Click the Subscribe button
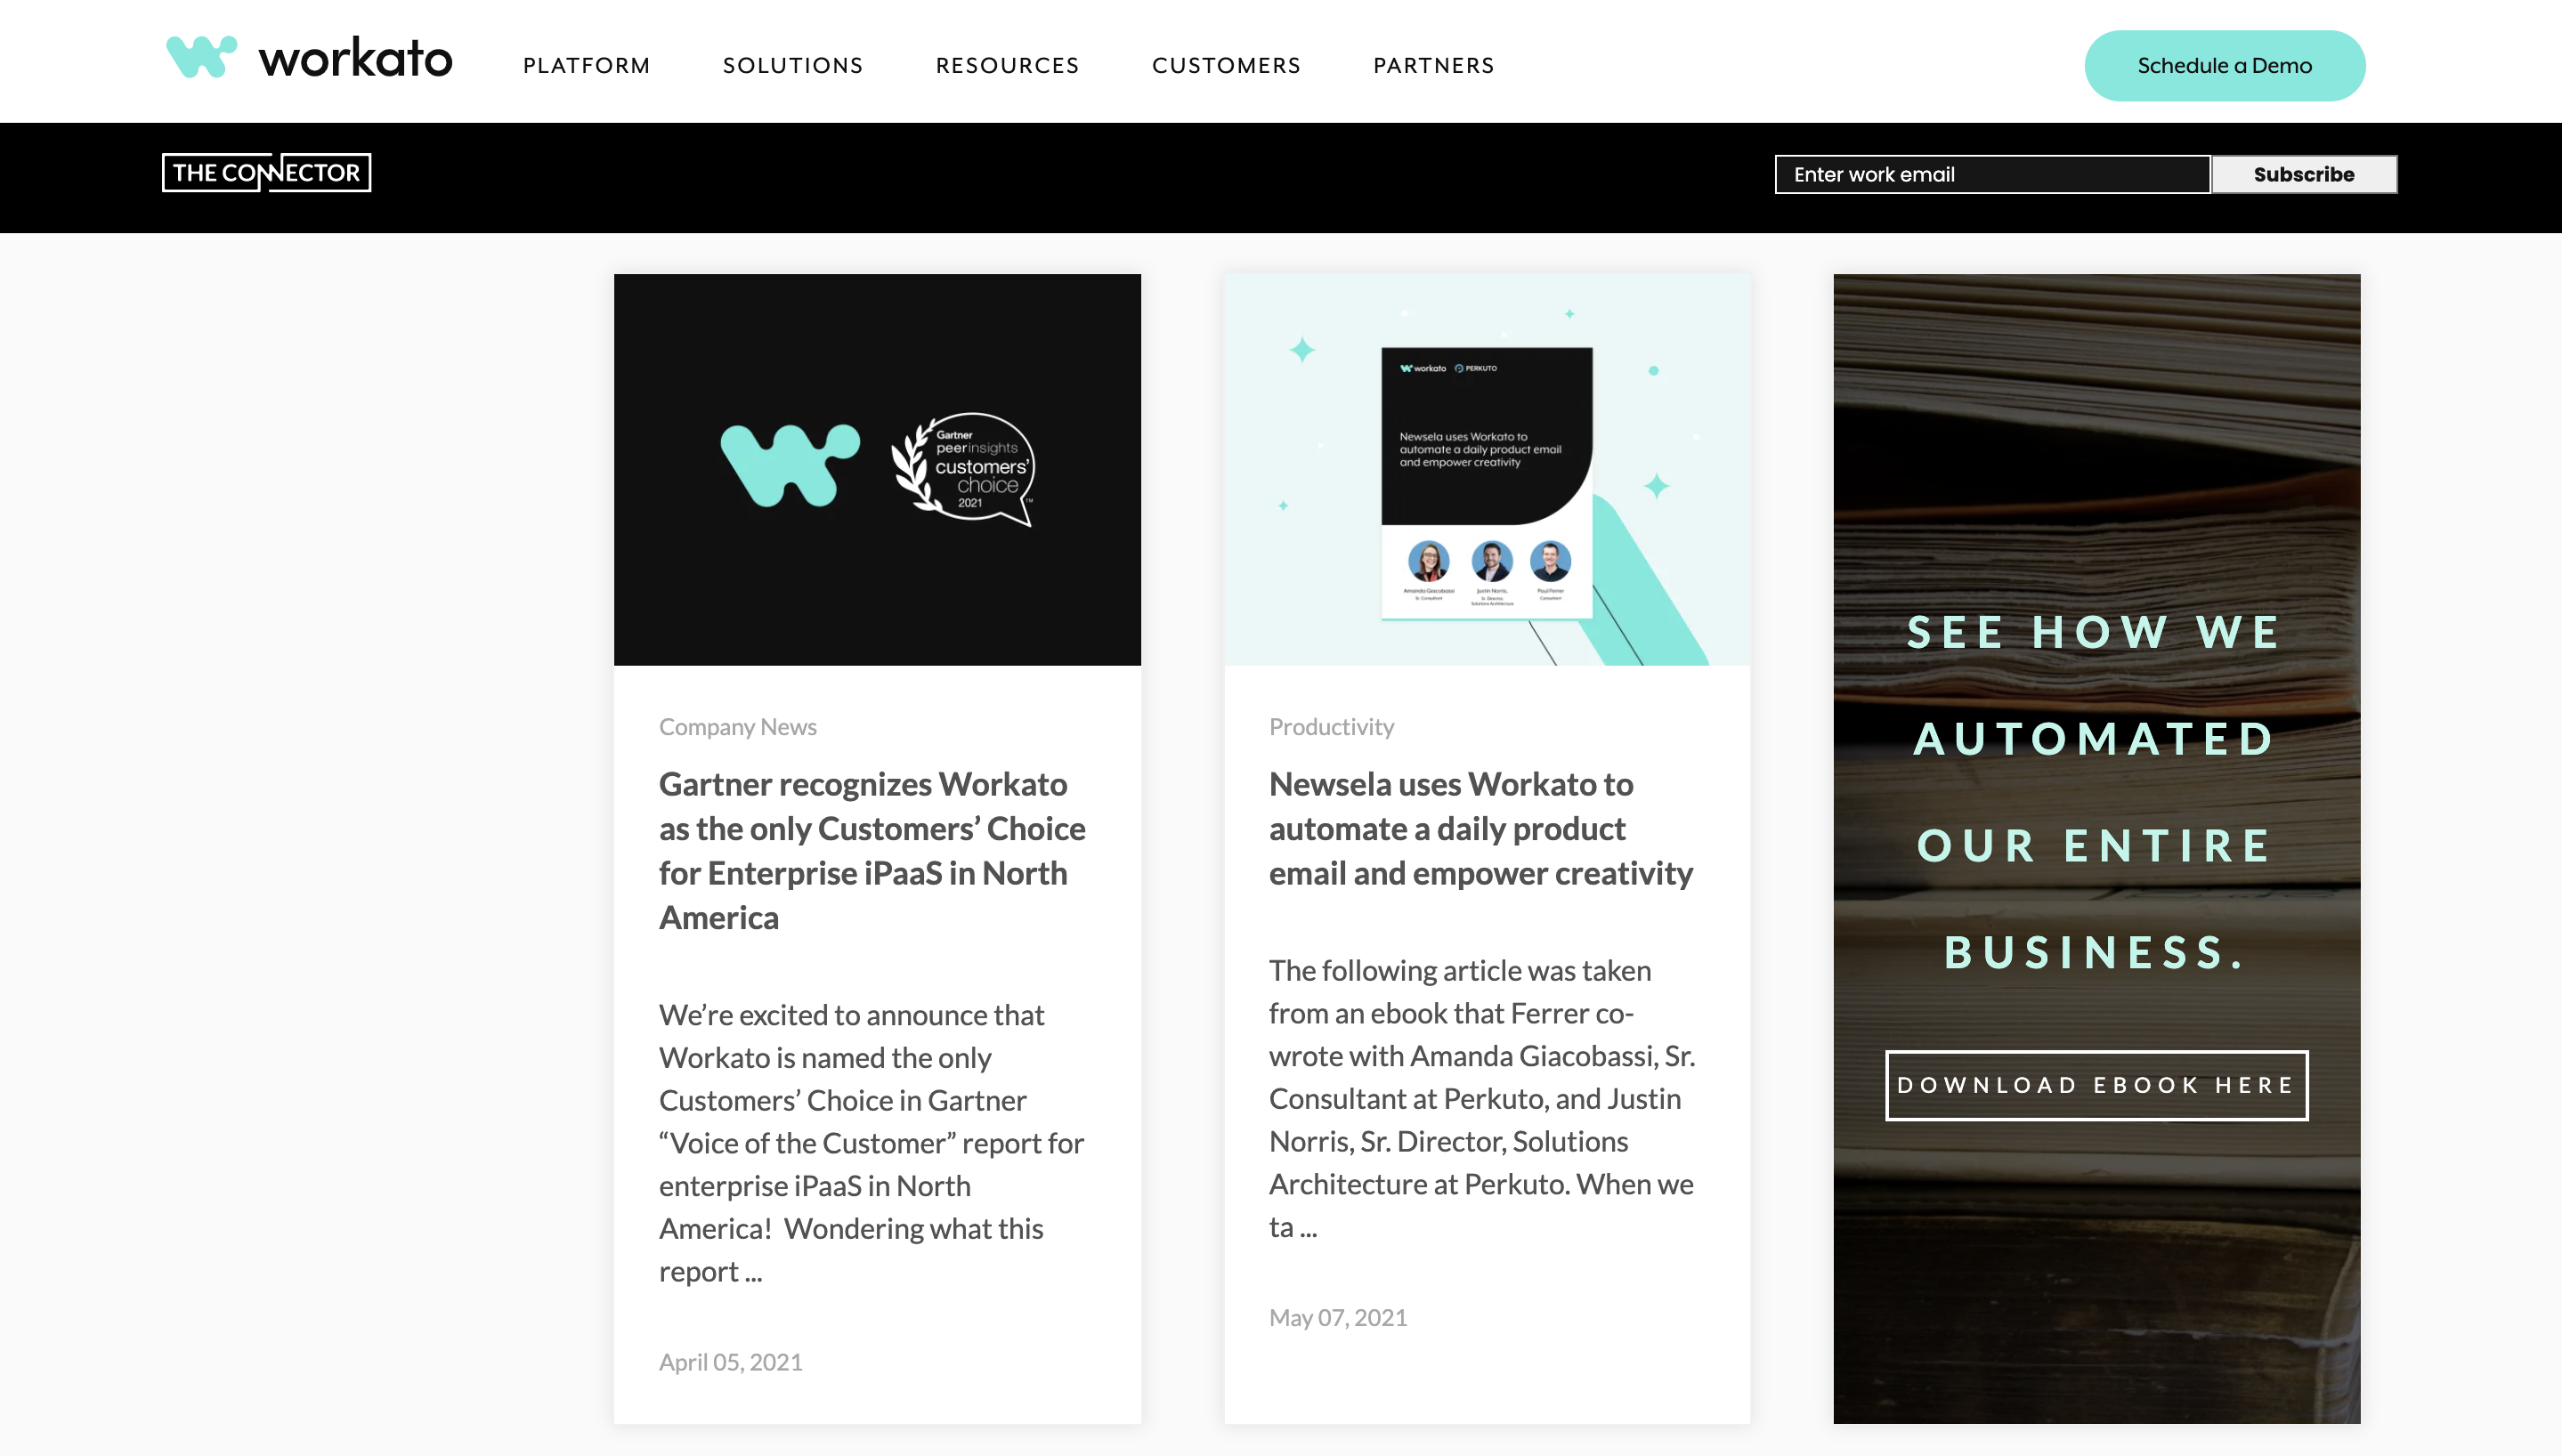 click(2304, 174)
